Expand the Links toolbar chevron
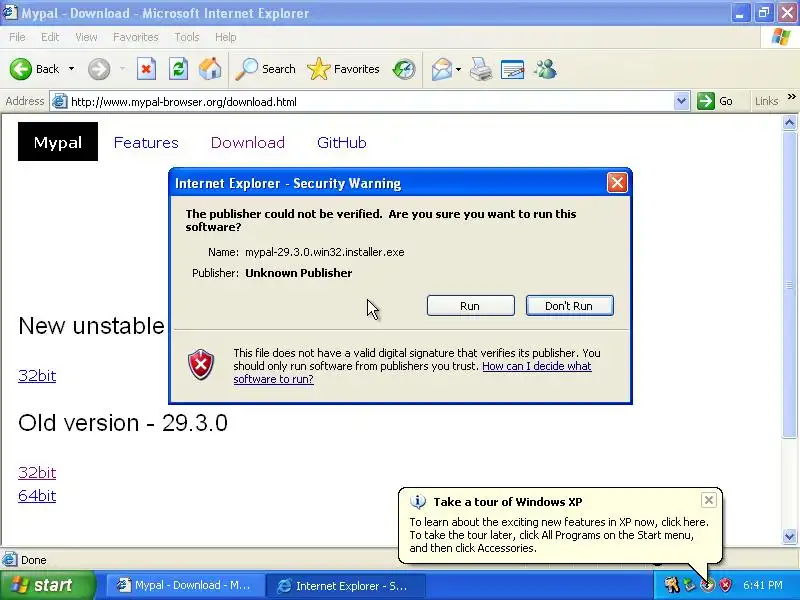This screenshot has width=800, height=600. point(791,97)
